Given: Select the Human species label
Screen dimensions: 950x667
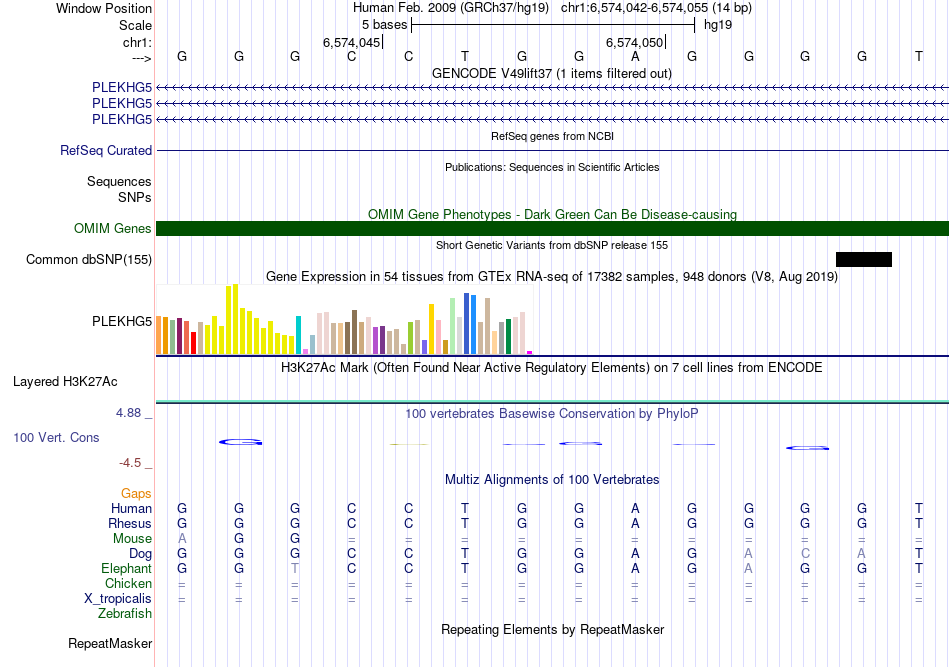Looking at the screenshot, I should [131, 508].
